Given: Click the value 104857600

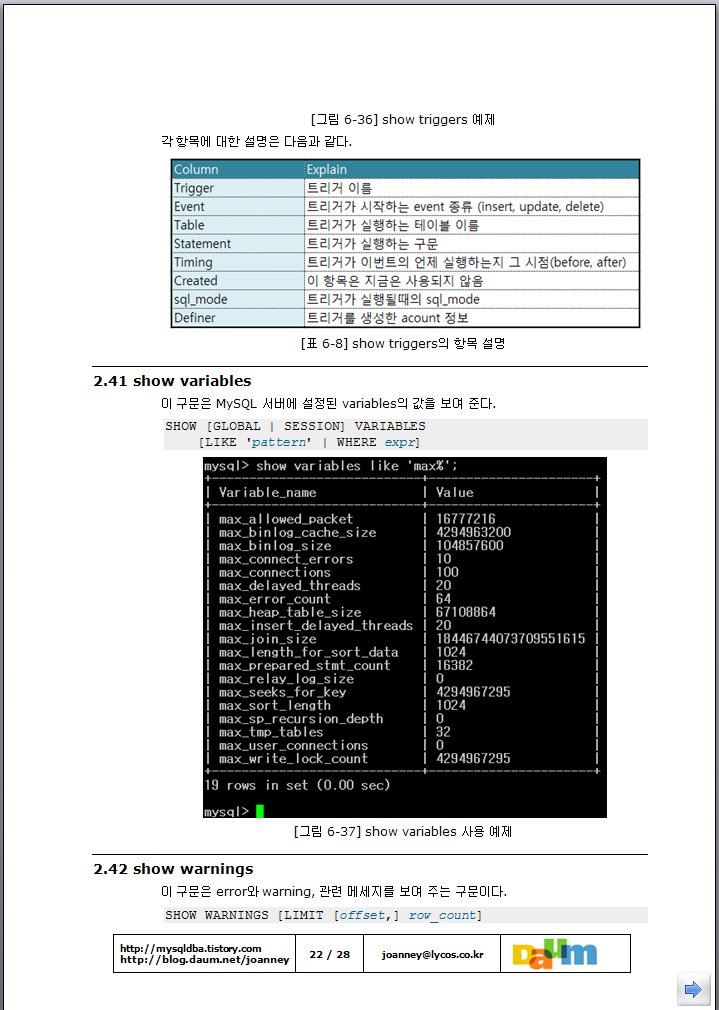Looking at the screenshot, I should coord(470,546).
